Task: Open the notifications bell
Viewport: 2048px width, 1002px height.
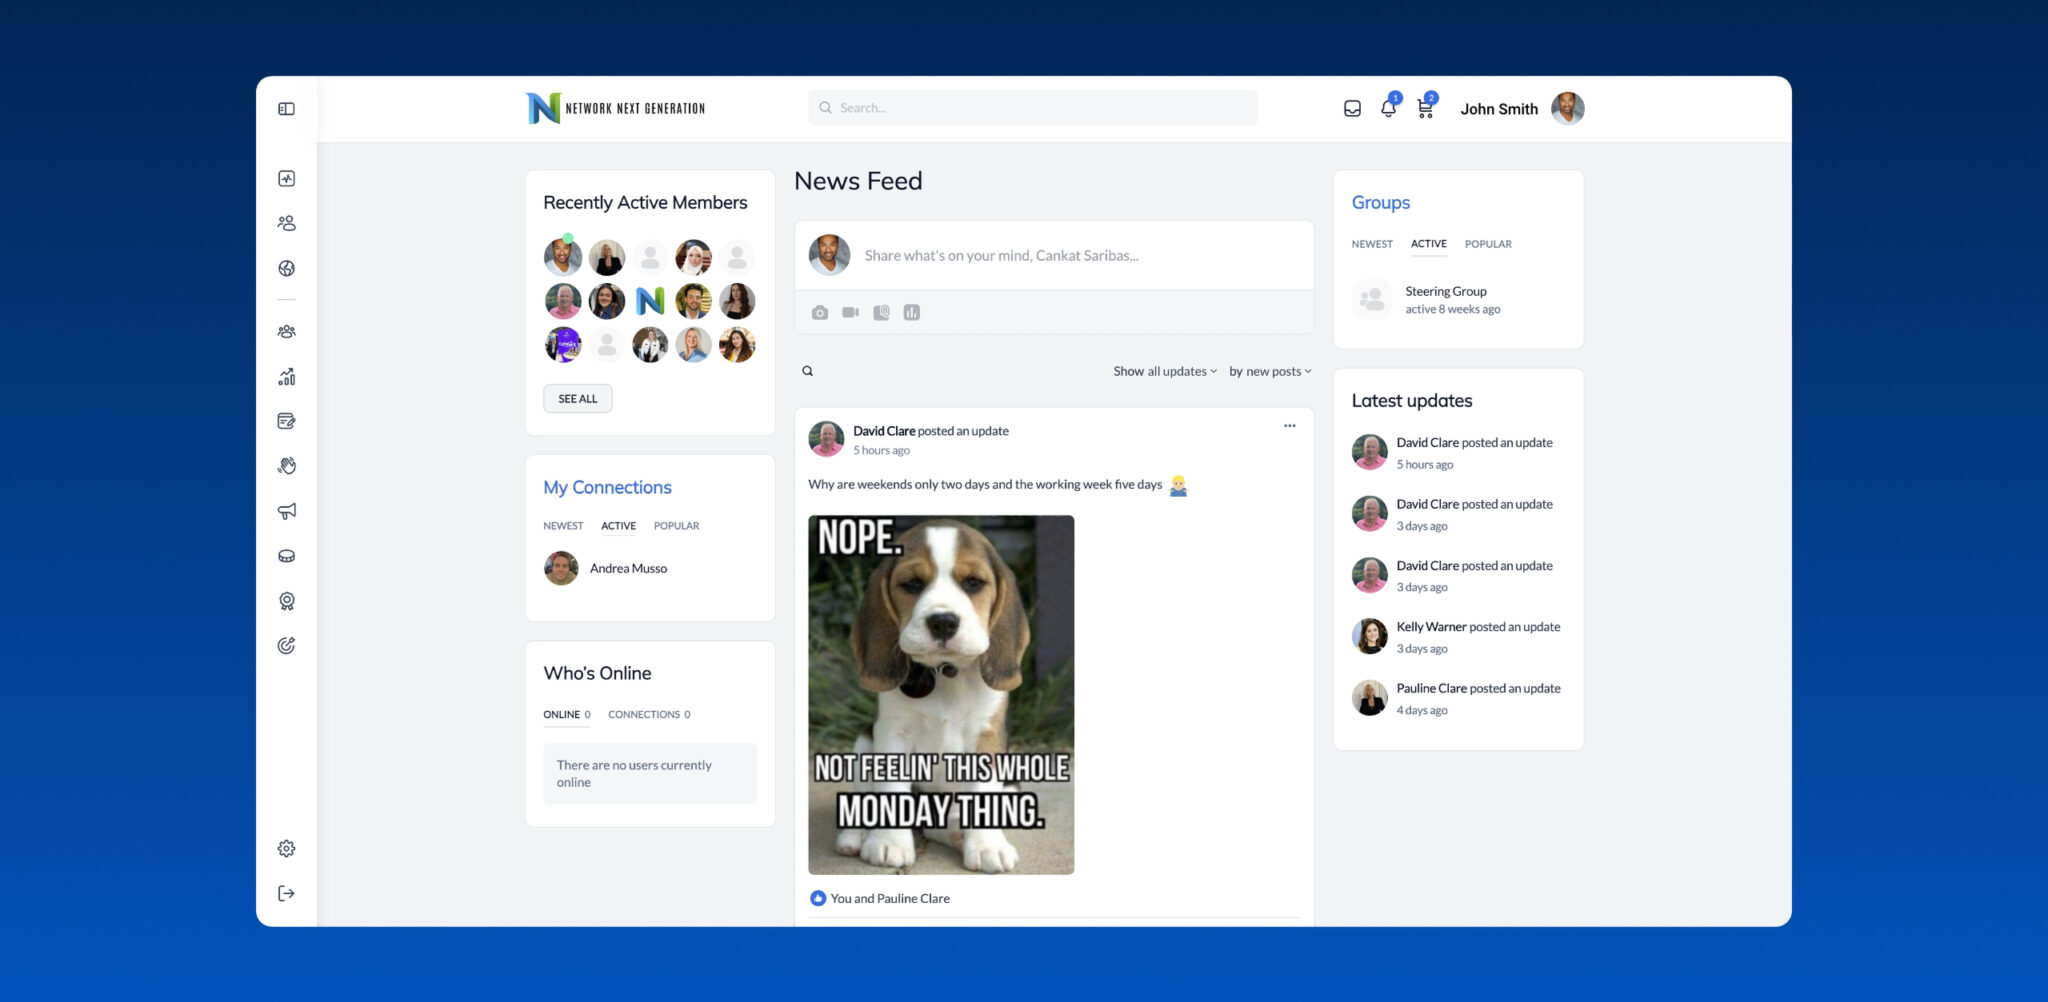Action: click(x=1388, y=109)
